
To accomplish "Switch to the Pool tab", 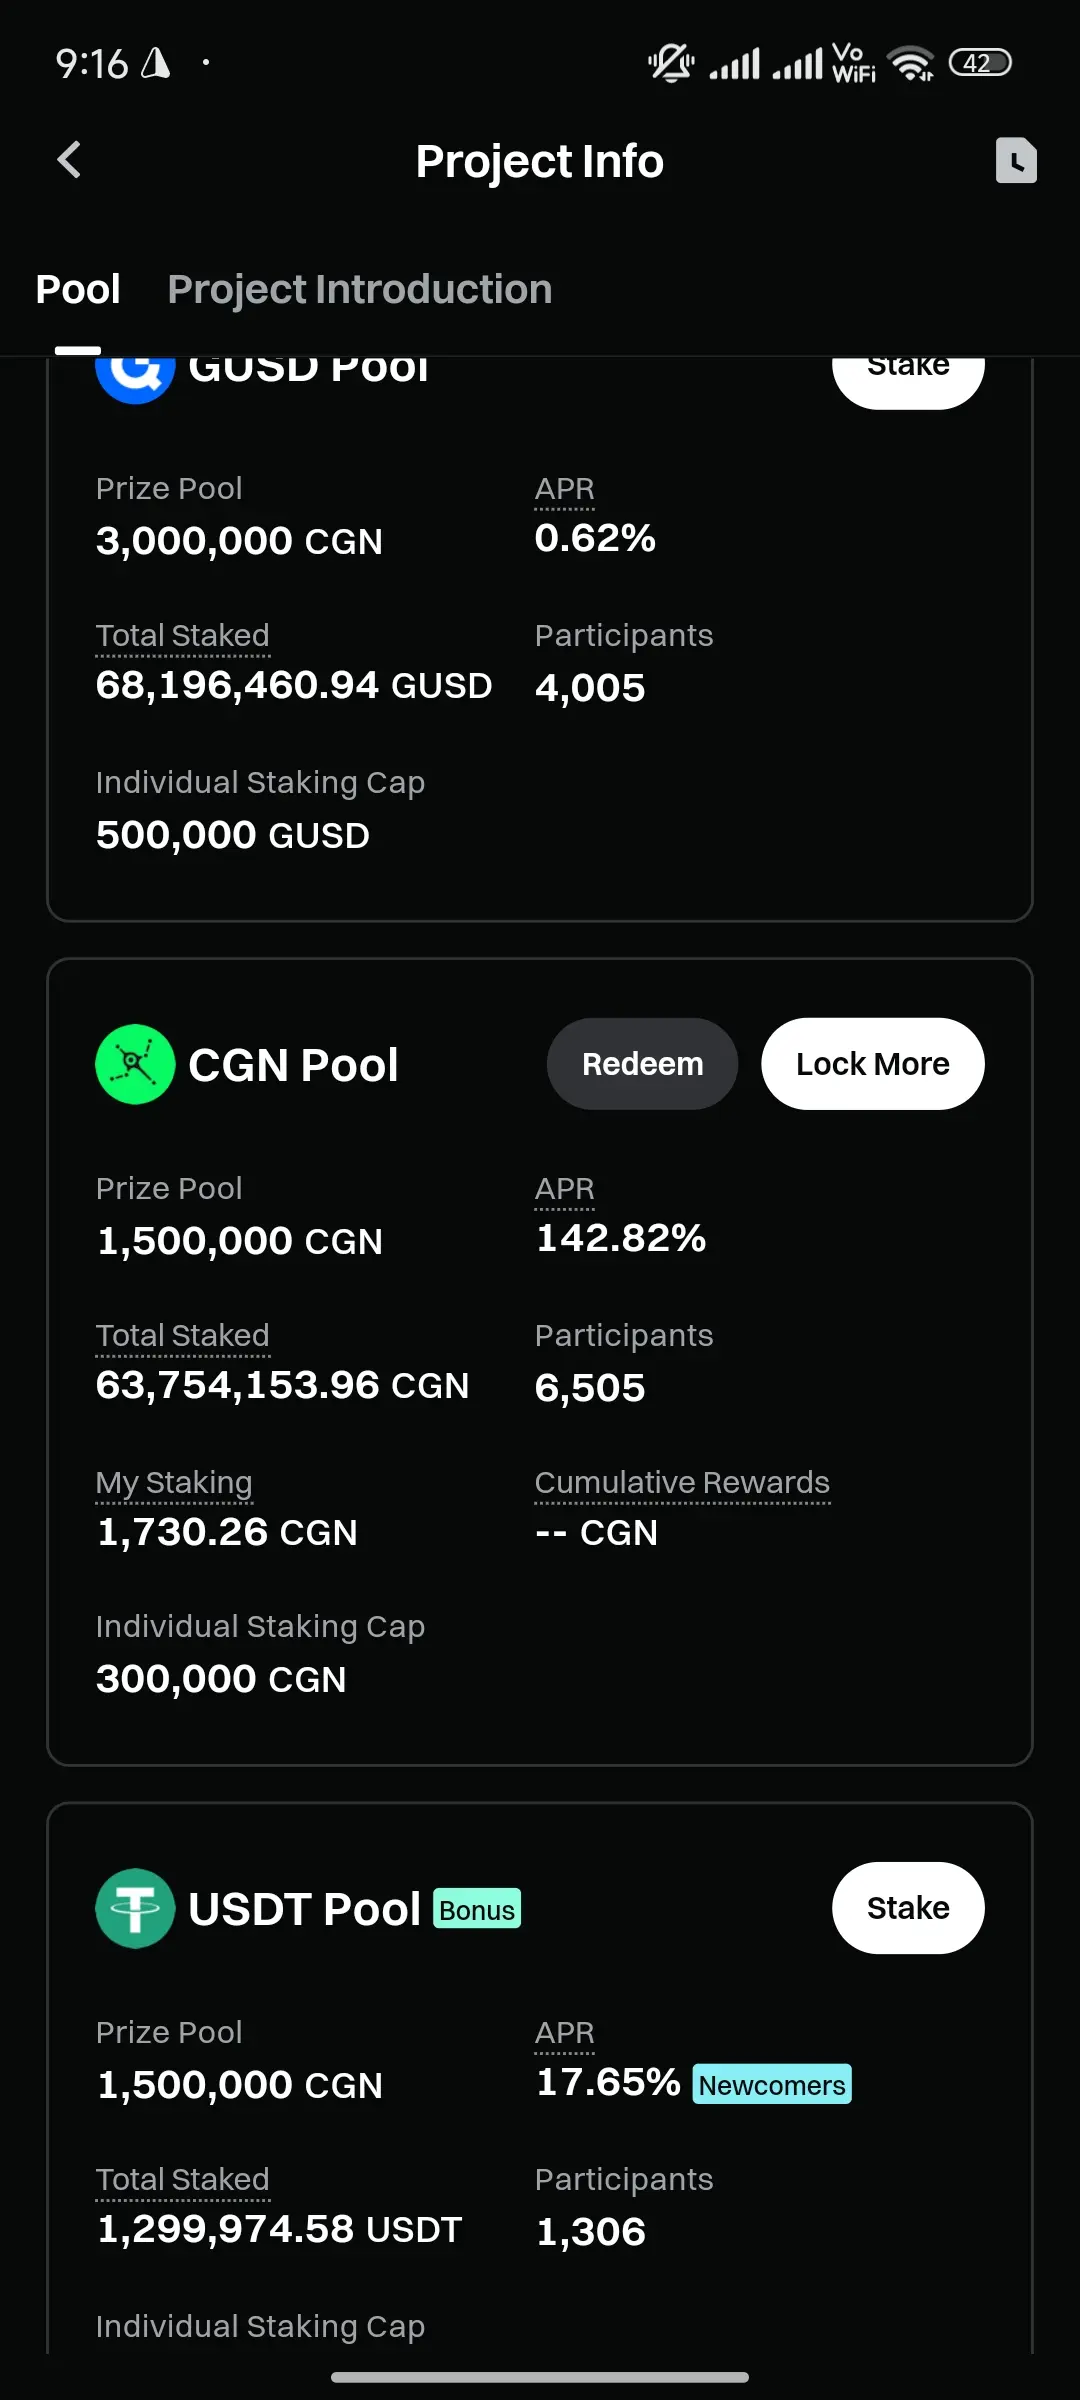I will tap(78, 290).
